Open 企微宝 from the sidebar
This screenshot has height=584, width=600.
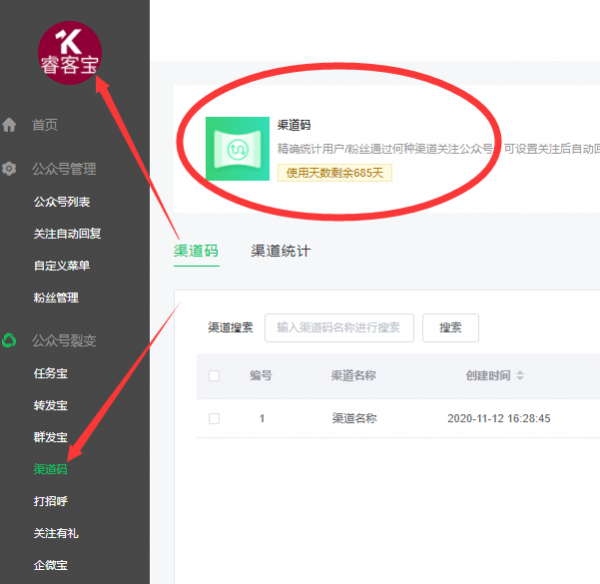click(x=50, y=565)
